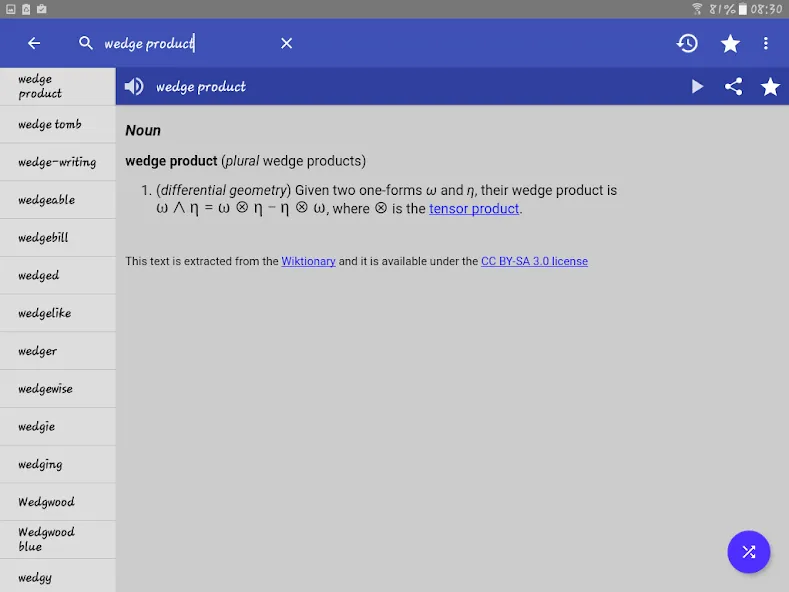Image resolution: width=789 pixels, height=592 pixels.
Task: Tap the random word shuffle button
Action: tap(749, 552)
